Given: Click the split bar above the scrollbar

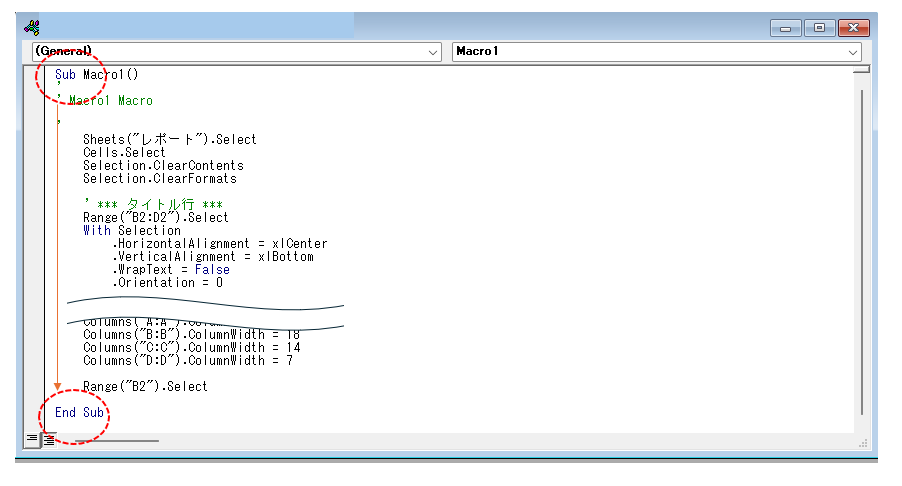Looking at the screenshot, I should (x=861, y=69).
